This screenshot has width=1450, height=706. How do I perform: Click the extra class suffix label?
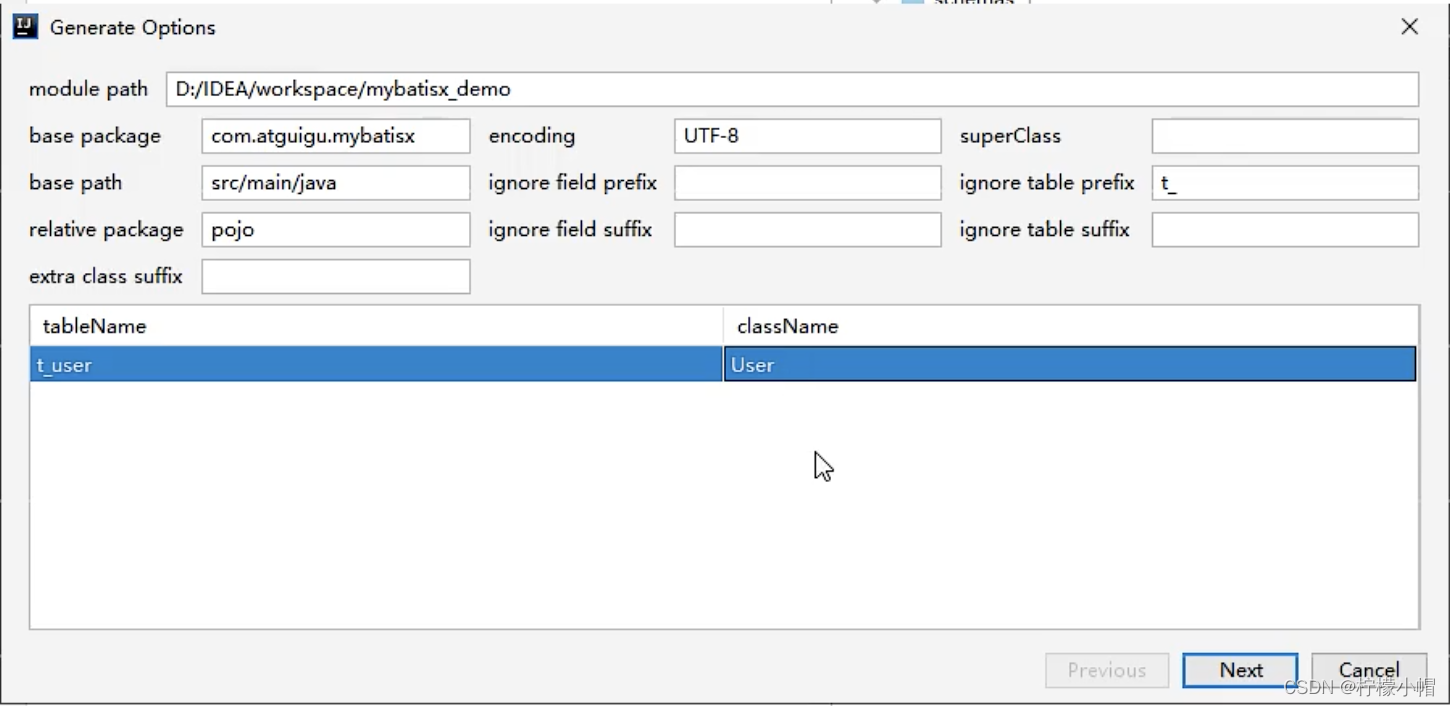click(x=106, y=277)
